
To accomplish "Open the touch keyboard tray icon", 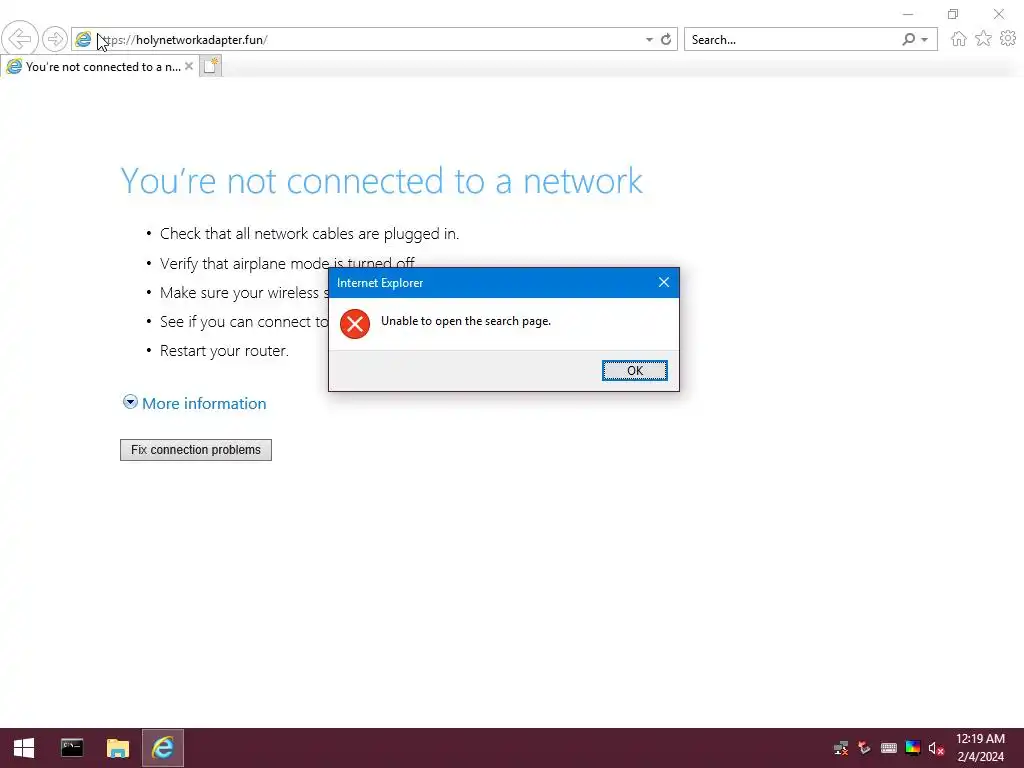I will click(x=889, y=748).
